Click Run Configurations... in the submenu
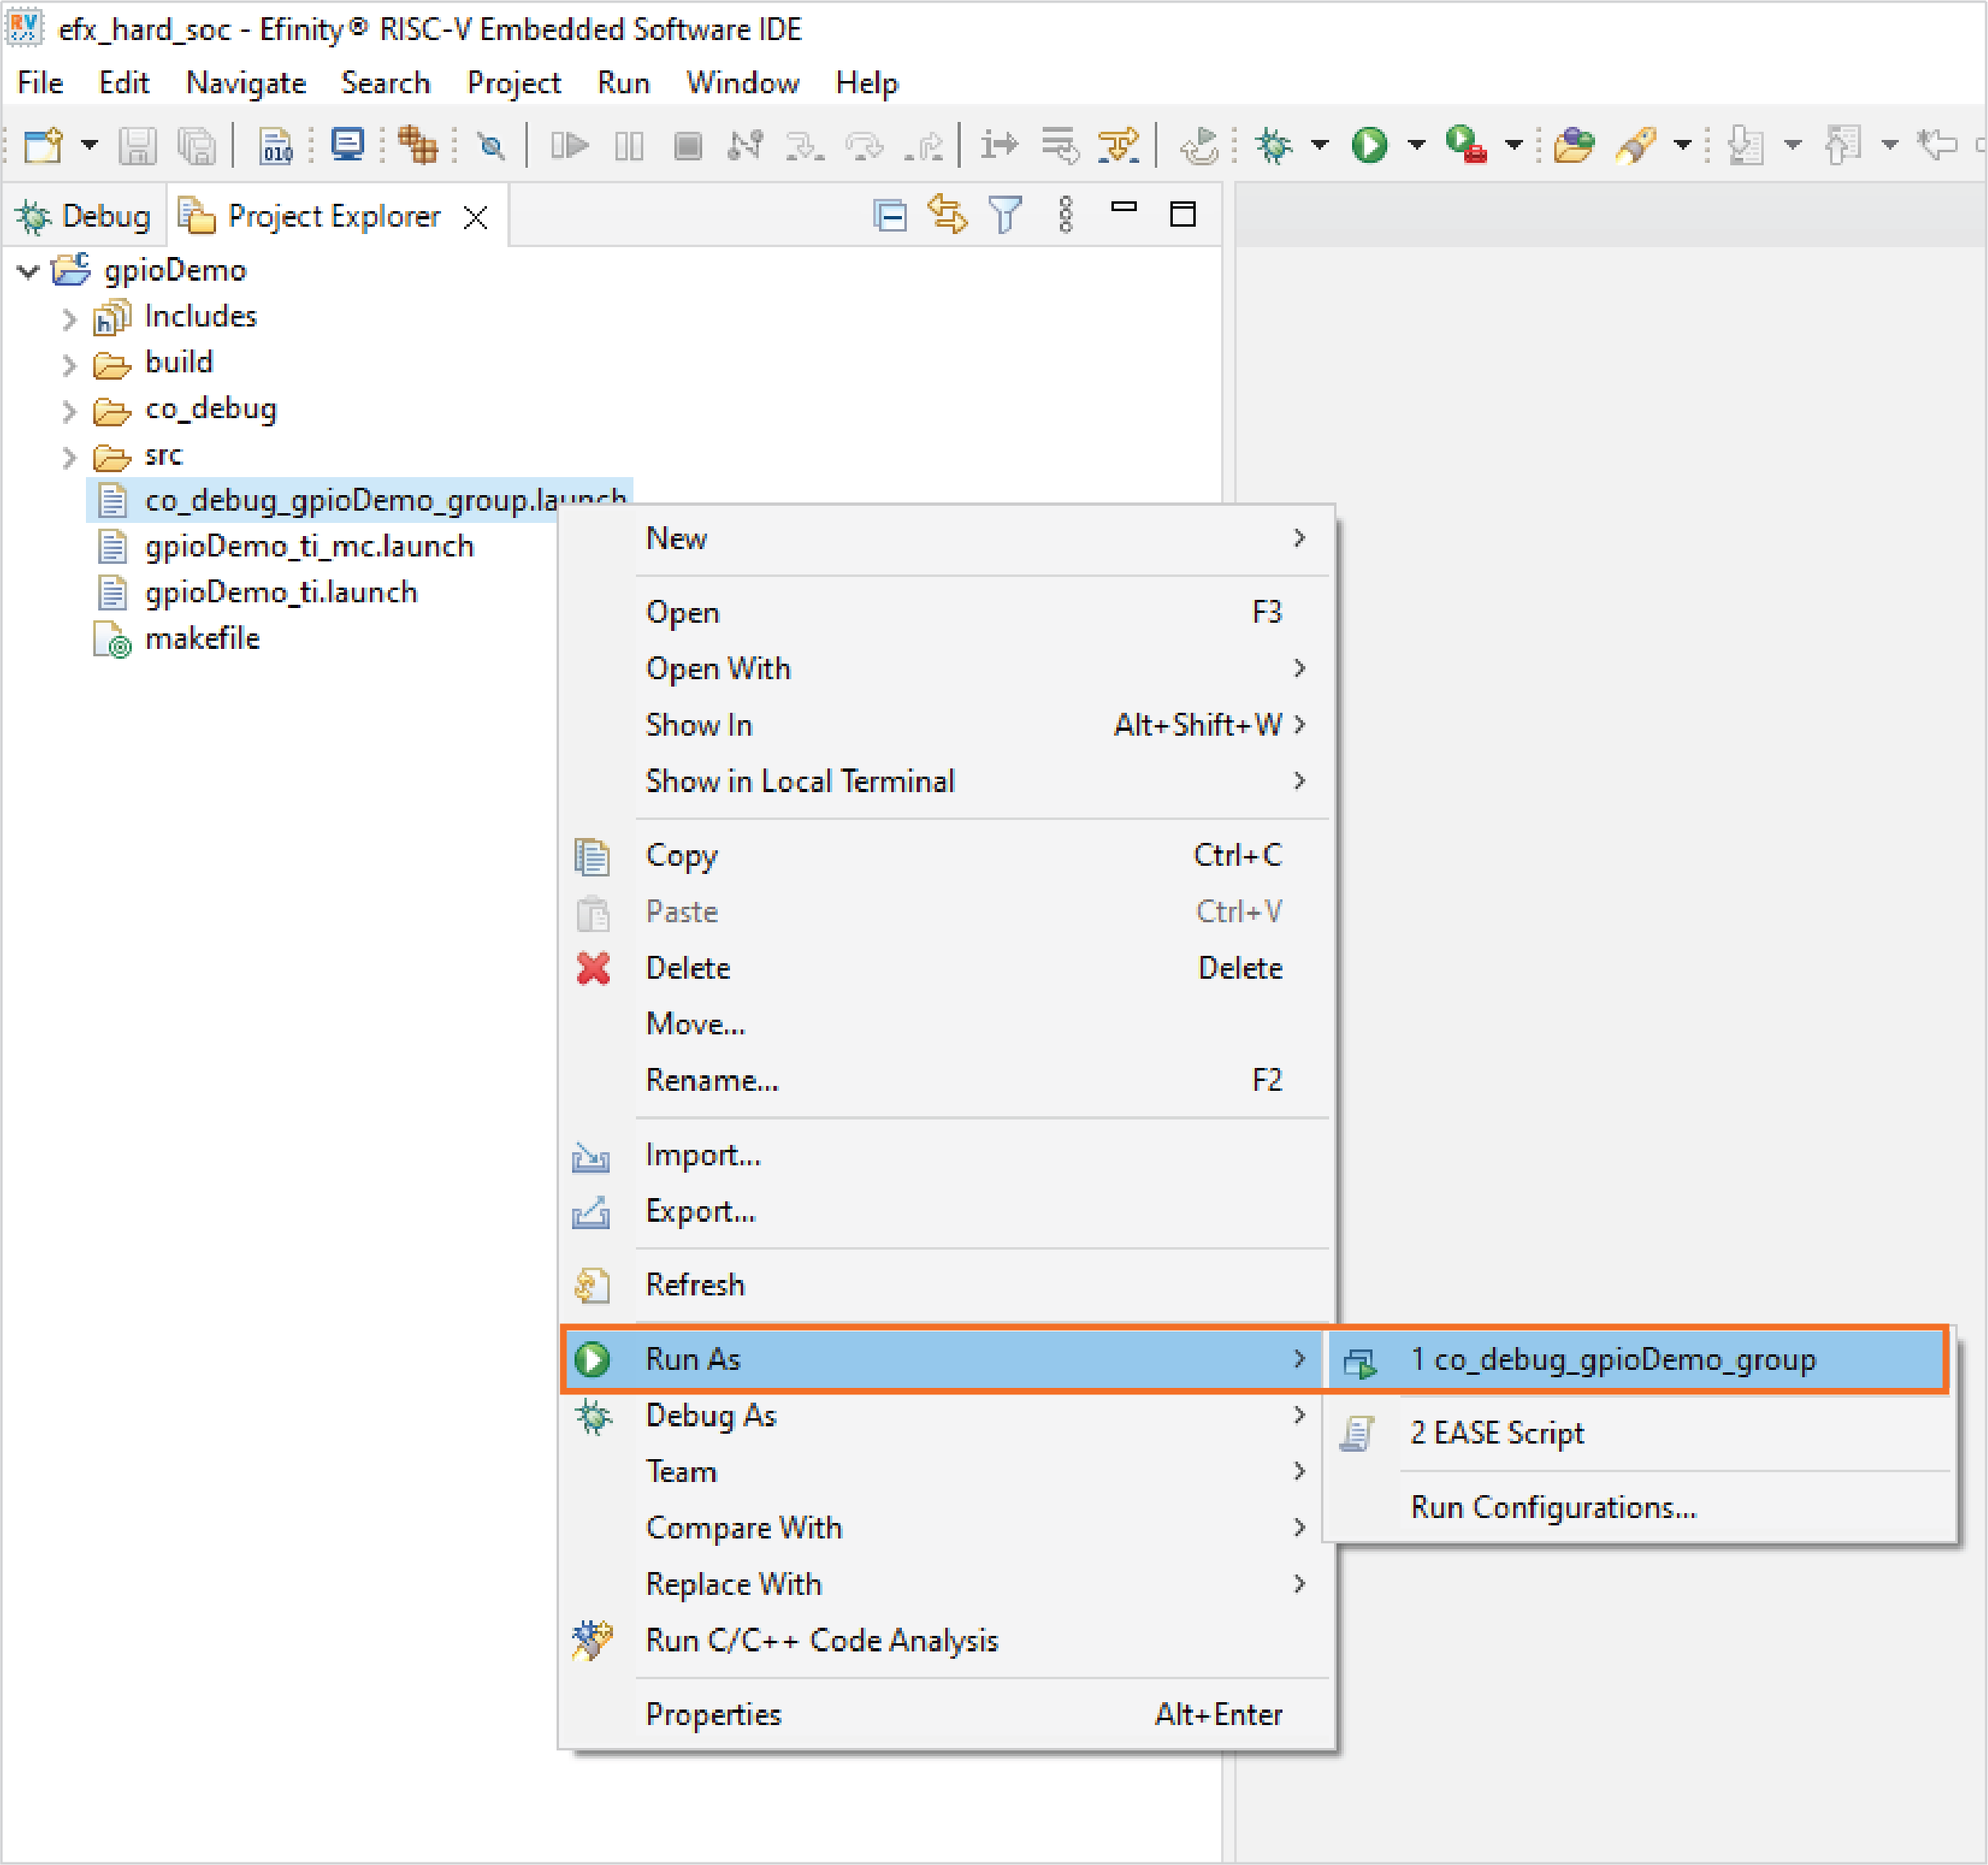1988x1865 pixels. pyautogui.click(x=1553, y=1508)
